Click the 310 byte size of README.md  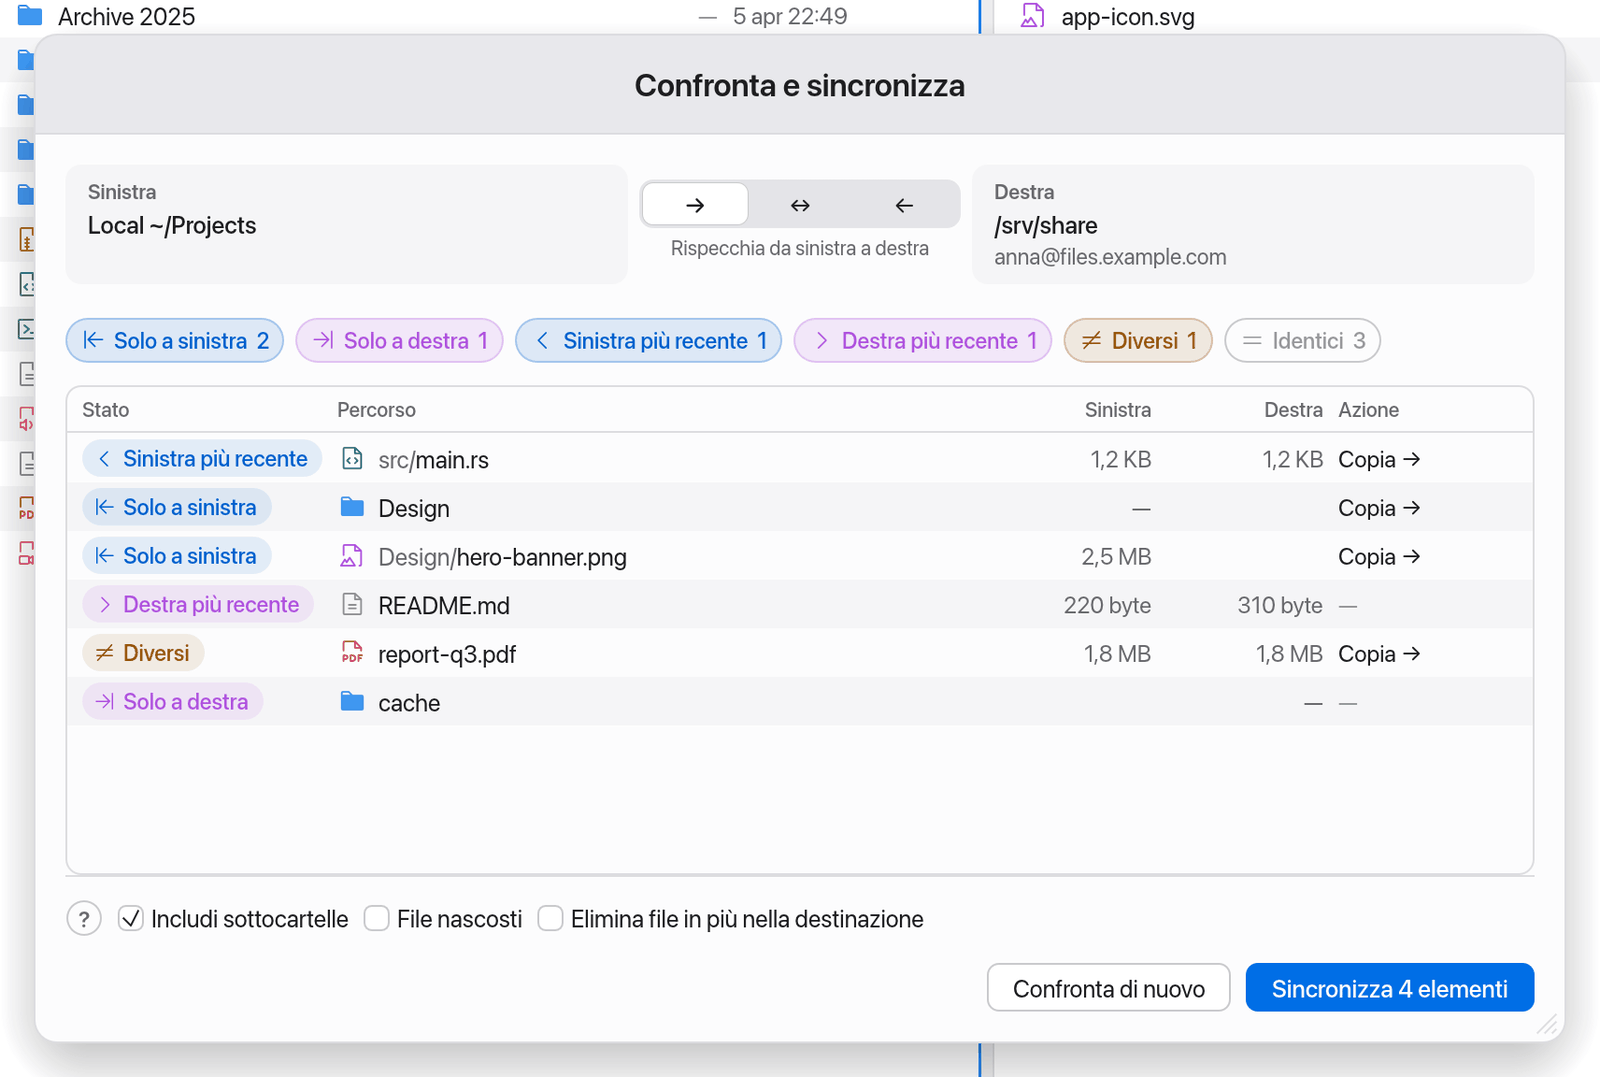1280,605
